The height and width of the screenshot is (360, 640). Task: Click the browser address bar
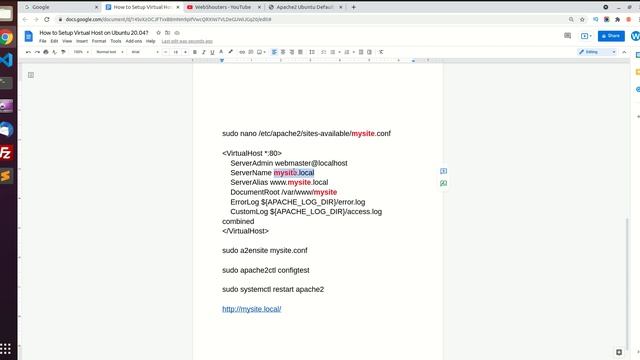[310, 19]
